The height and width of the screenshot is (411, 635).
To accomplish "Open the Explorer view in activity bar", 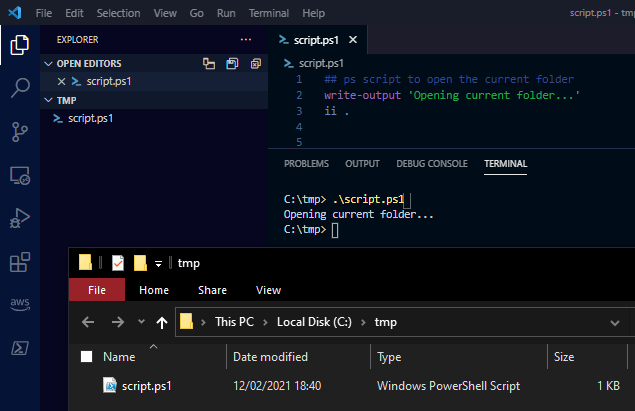I will click(x=19, y=45).
